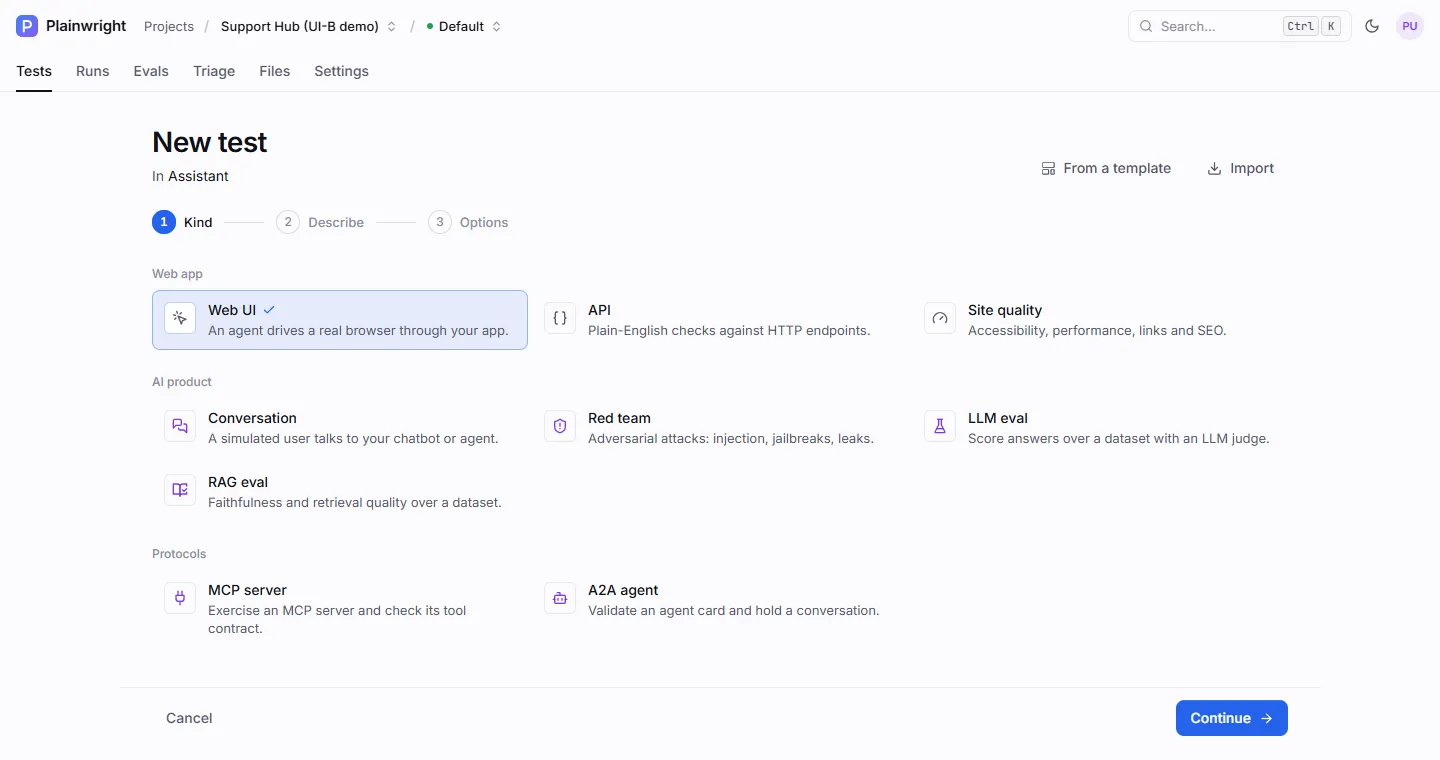Toggle dark mode moon icon
The image size is (1440, 760).
click(1372, 26)
